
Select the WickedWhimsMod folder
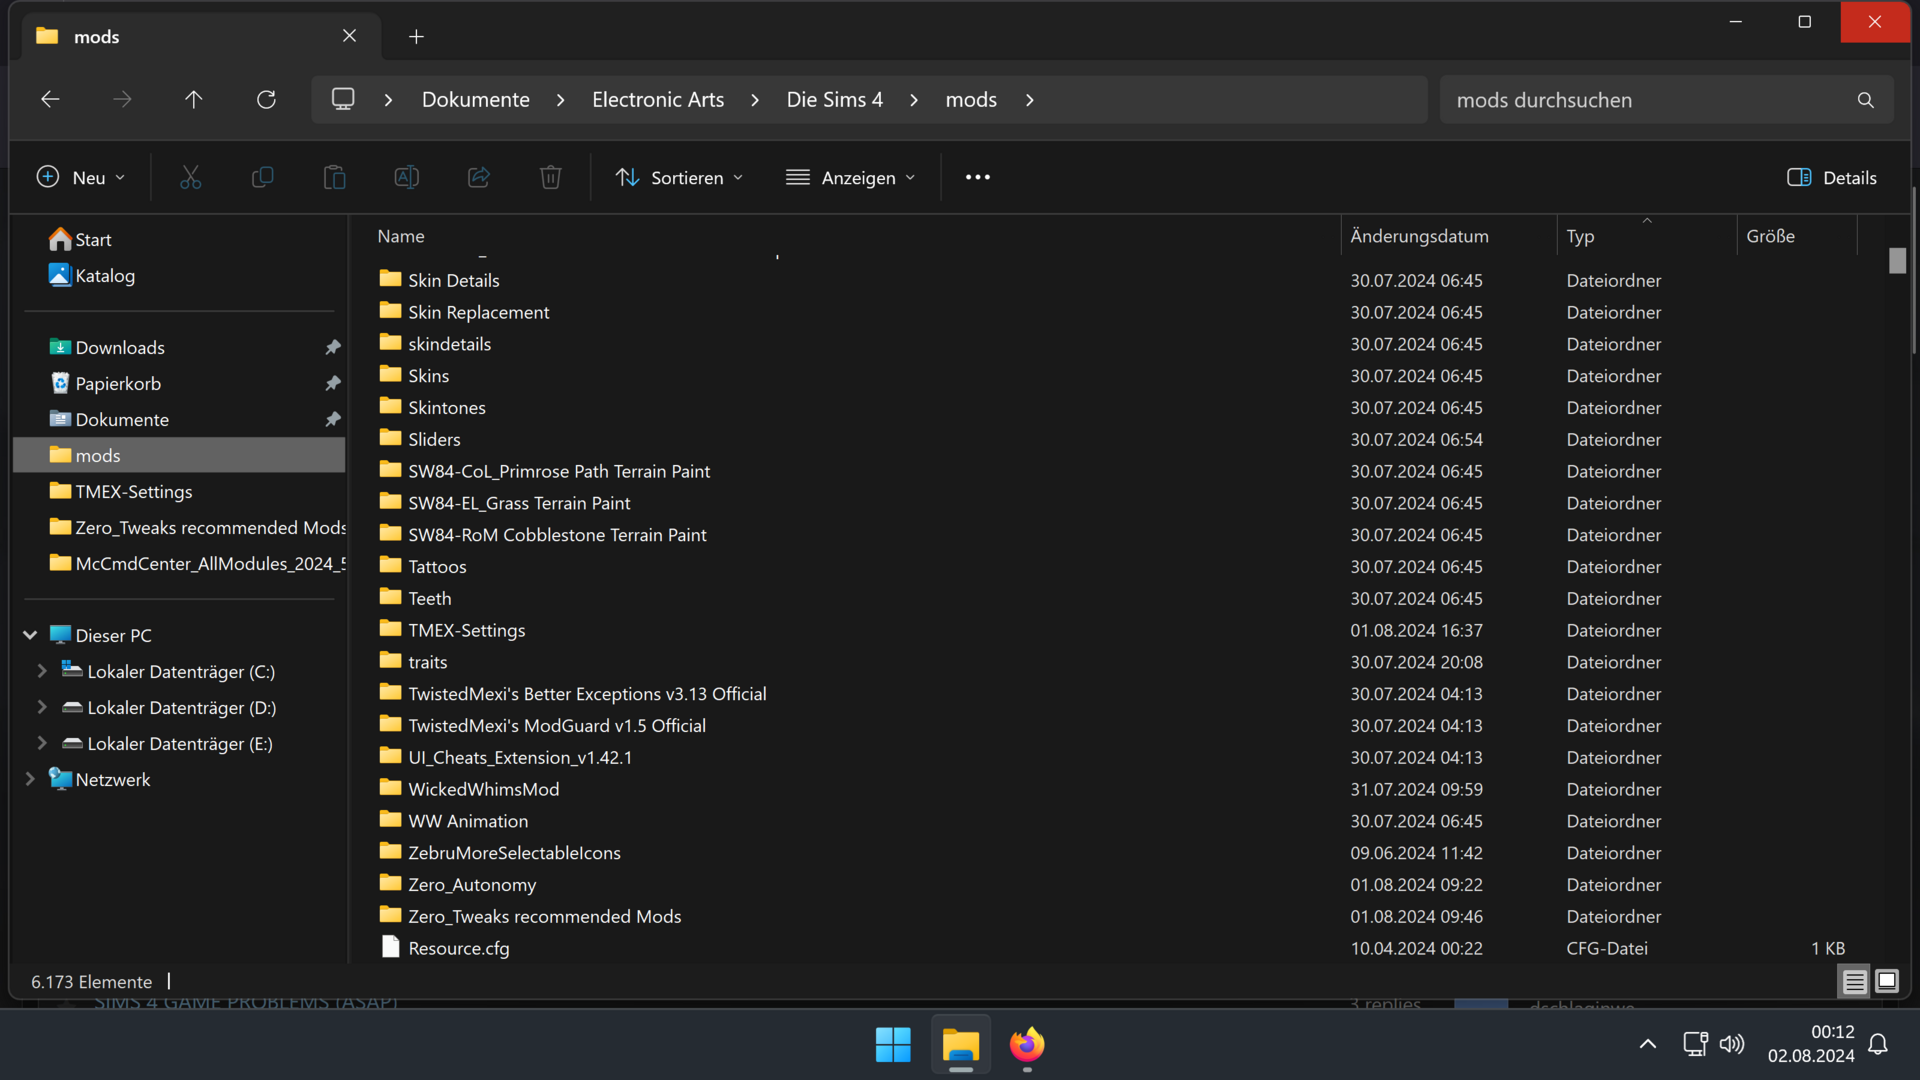[x=484, y=789]
